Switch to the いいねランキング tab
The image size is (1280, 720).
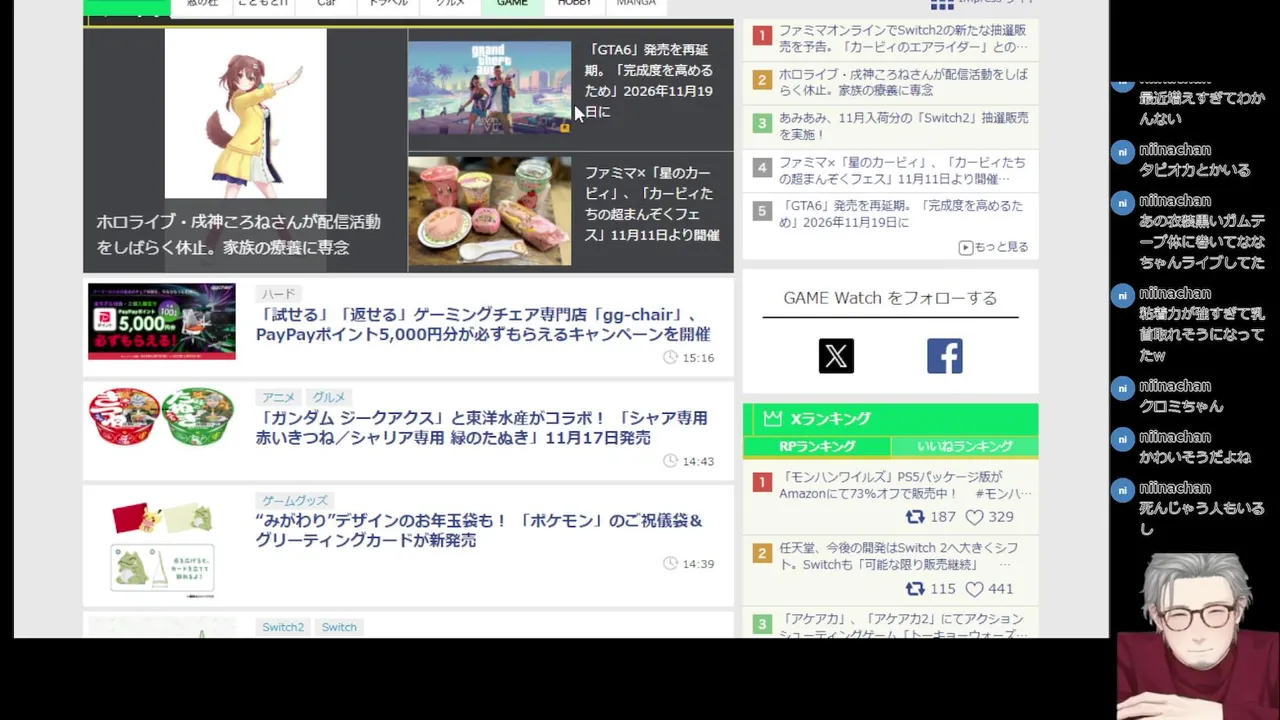click(965, 446)
